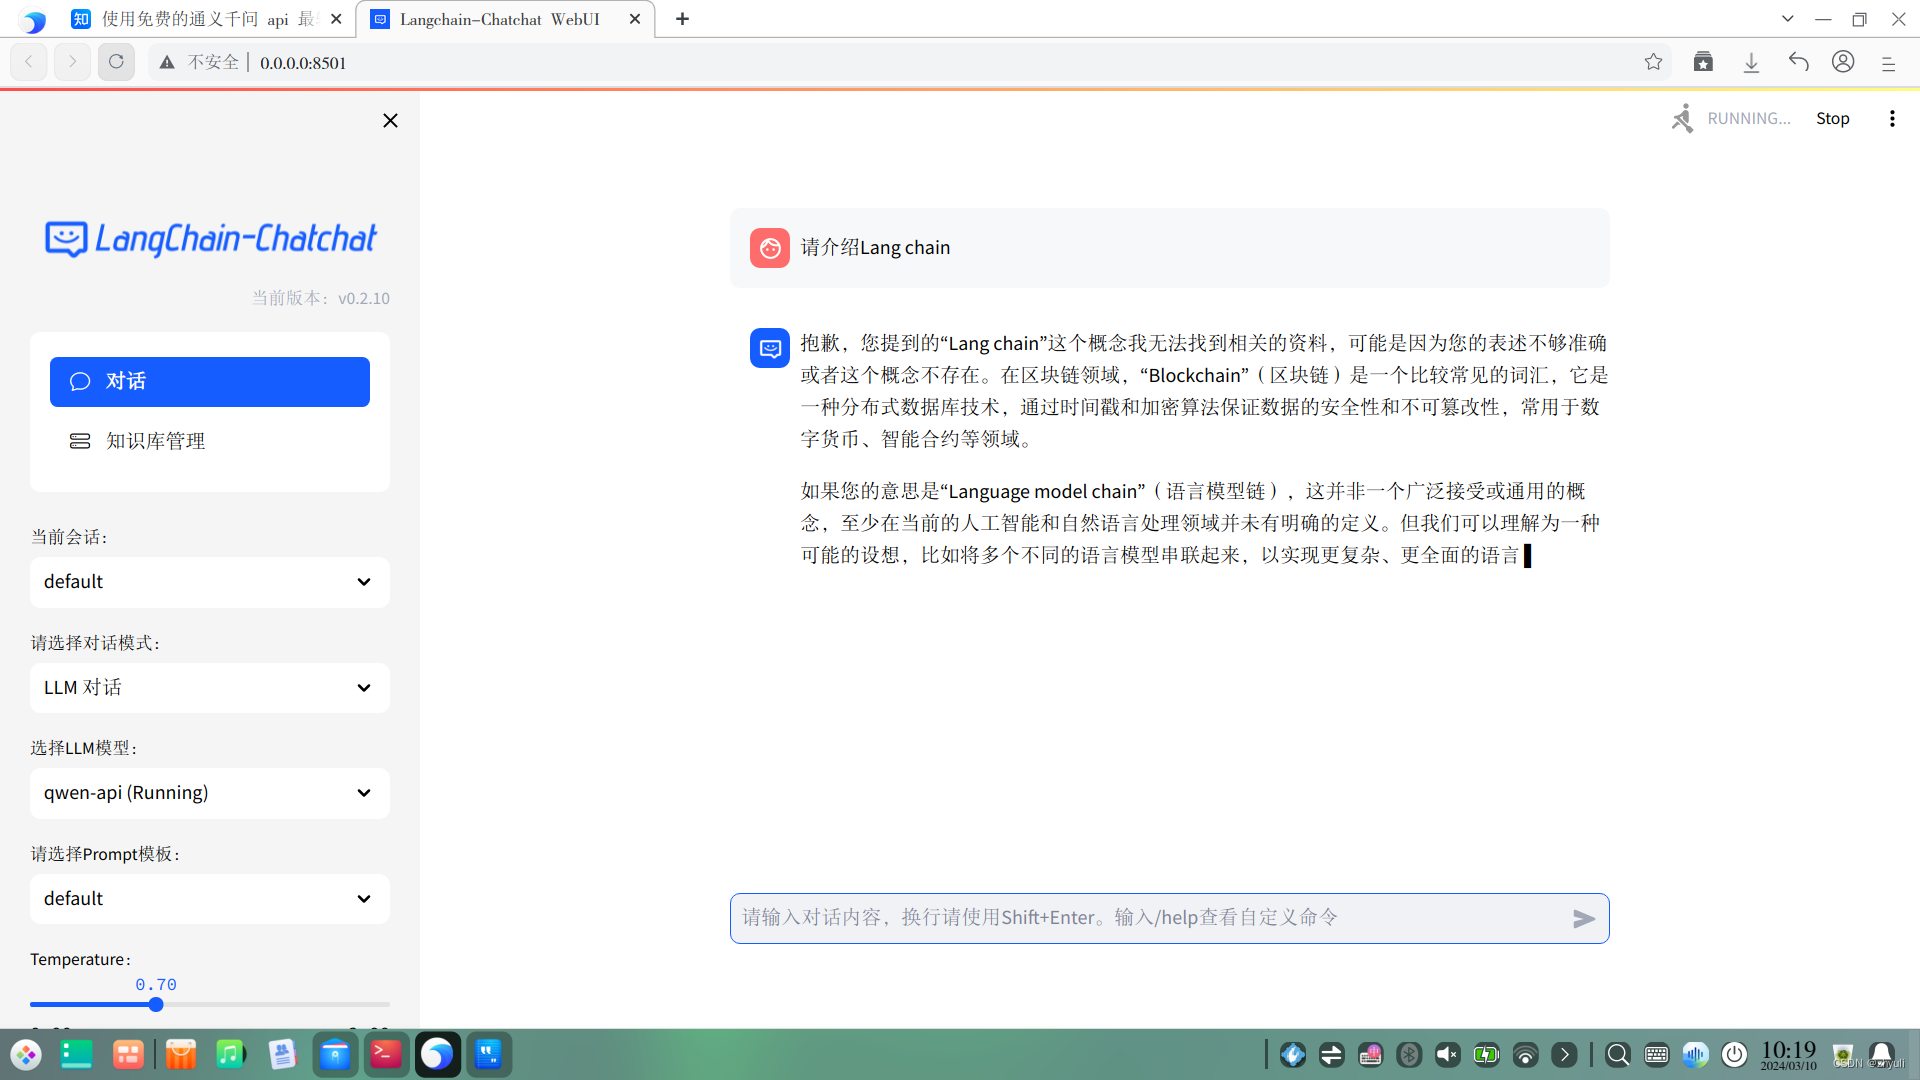1920x1080 pixels.
Task: Expand the hidden tray icons arrow
Action: click(1565, 1055)
